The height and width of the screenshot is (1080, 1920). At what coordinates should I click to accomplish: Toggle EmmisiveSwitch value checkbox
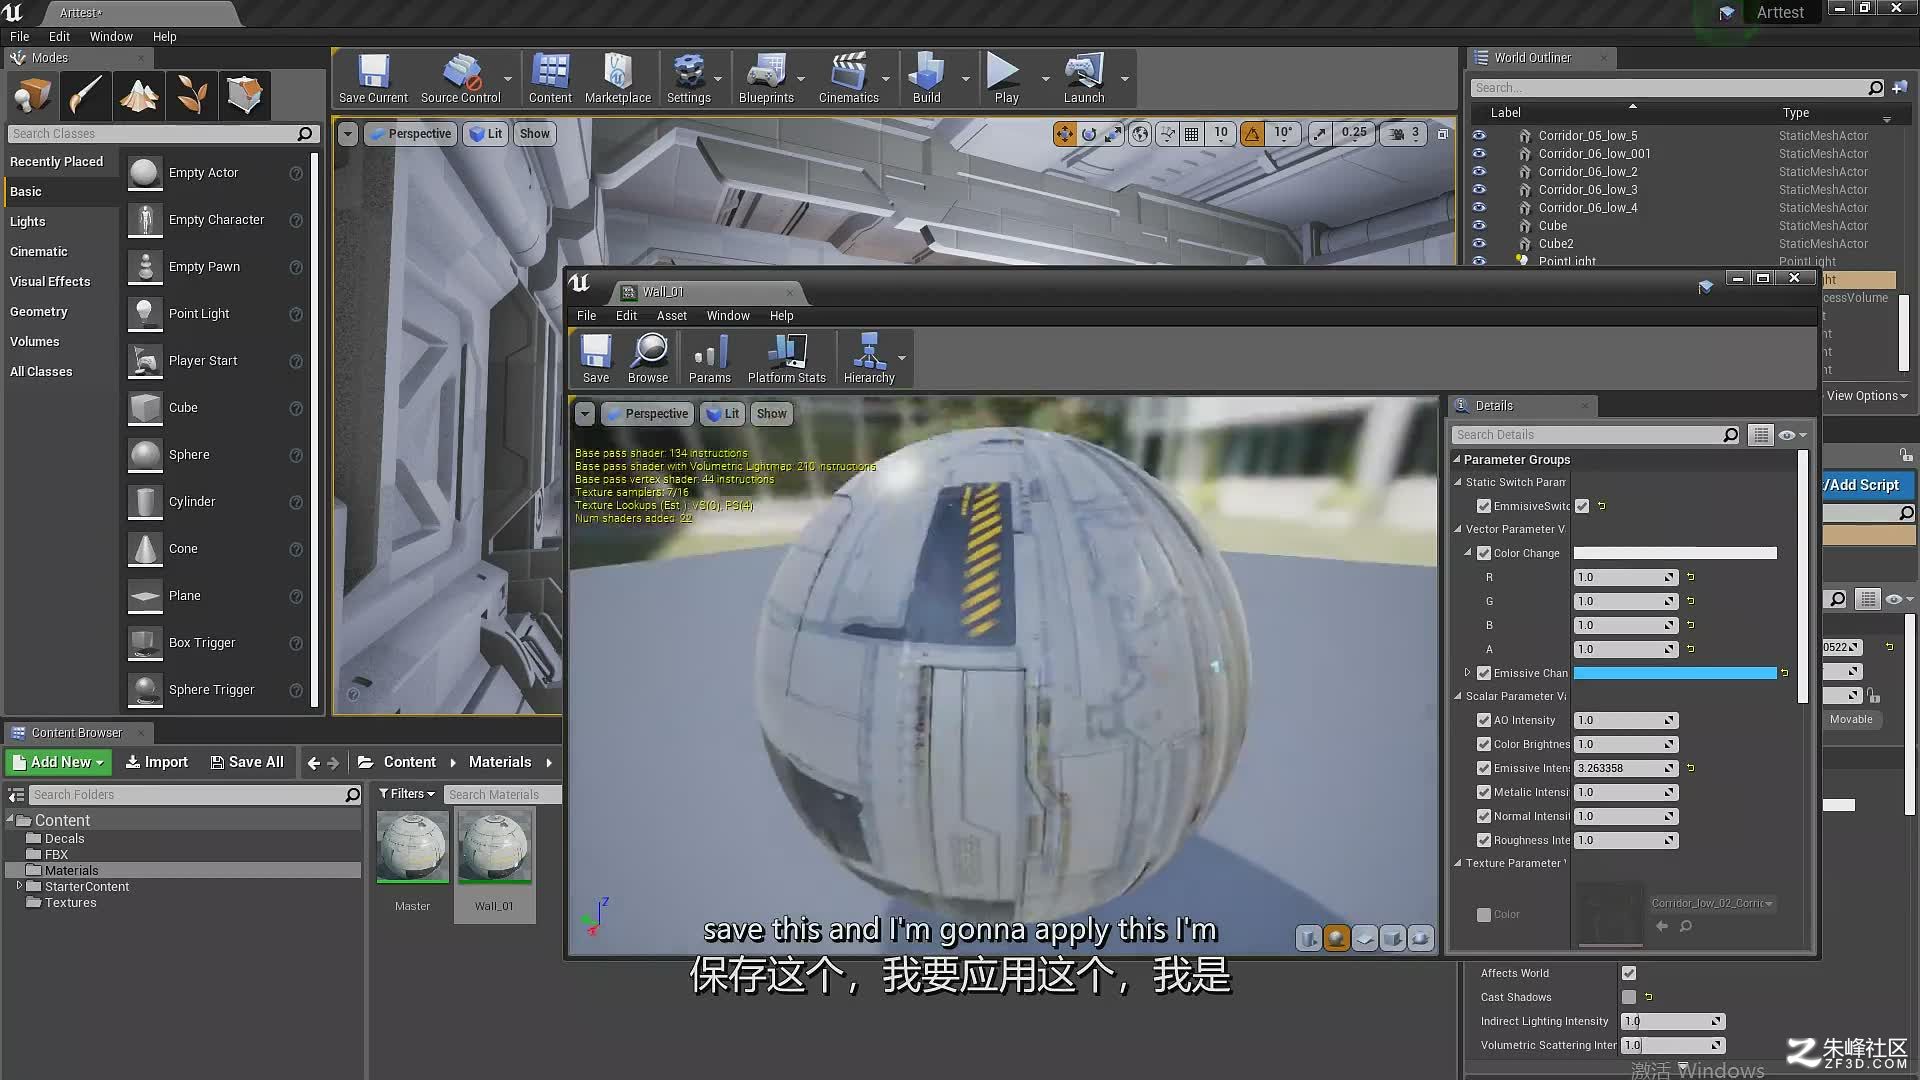(1582, 506)
